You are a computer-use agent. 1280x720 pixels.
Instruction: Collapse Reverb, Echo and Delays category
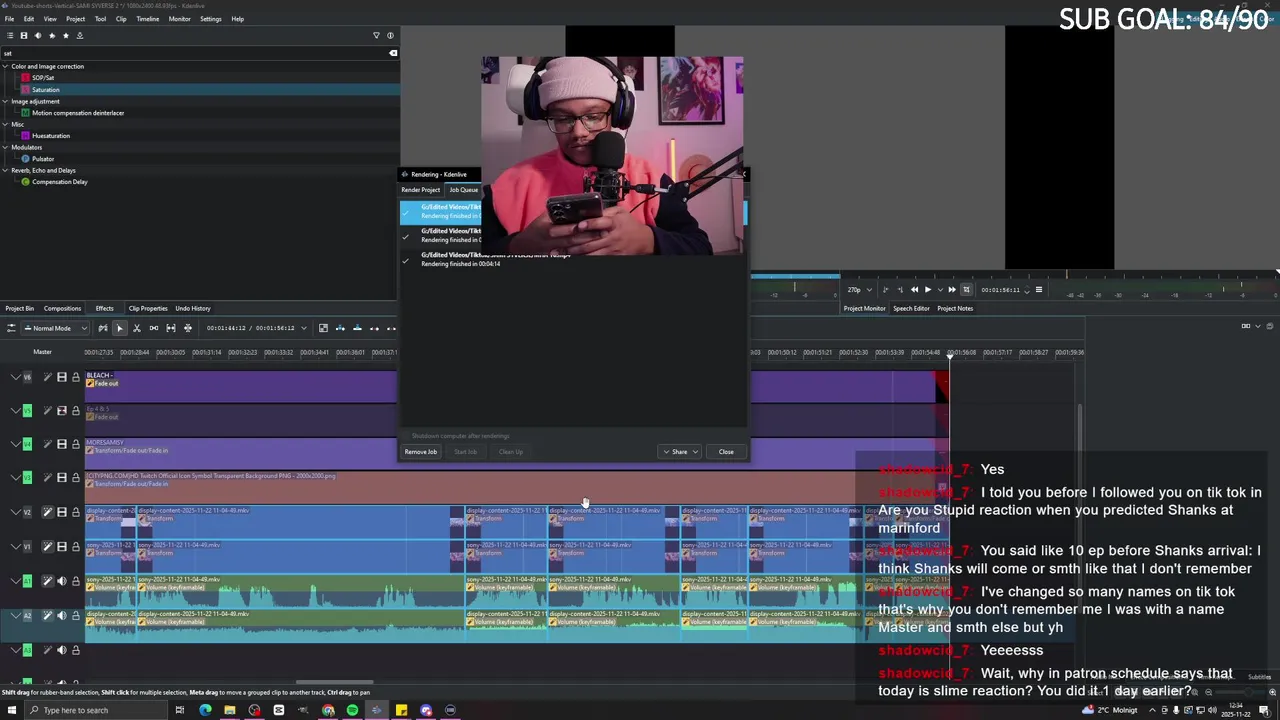coord(5,170)
